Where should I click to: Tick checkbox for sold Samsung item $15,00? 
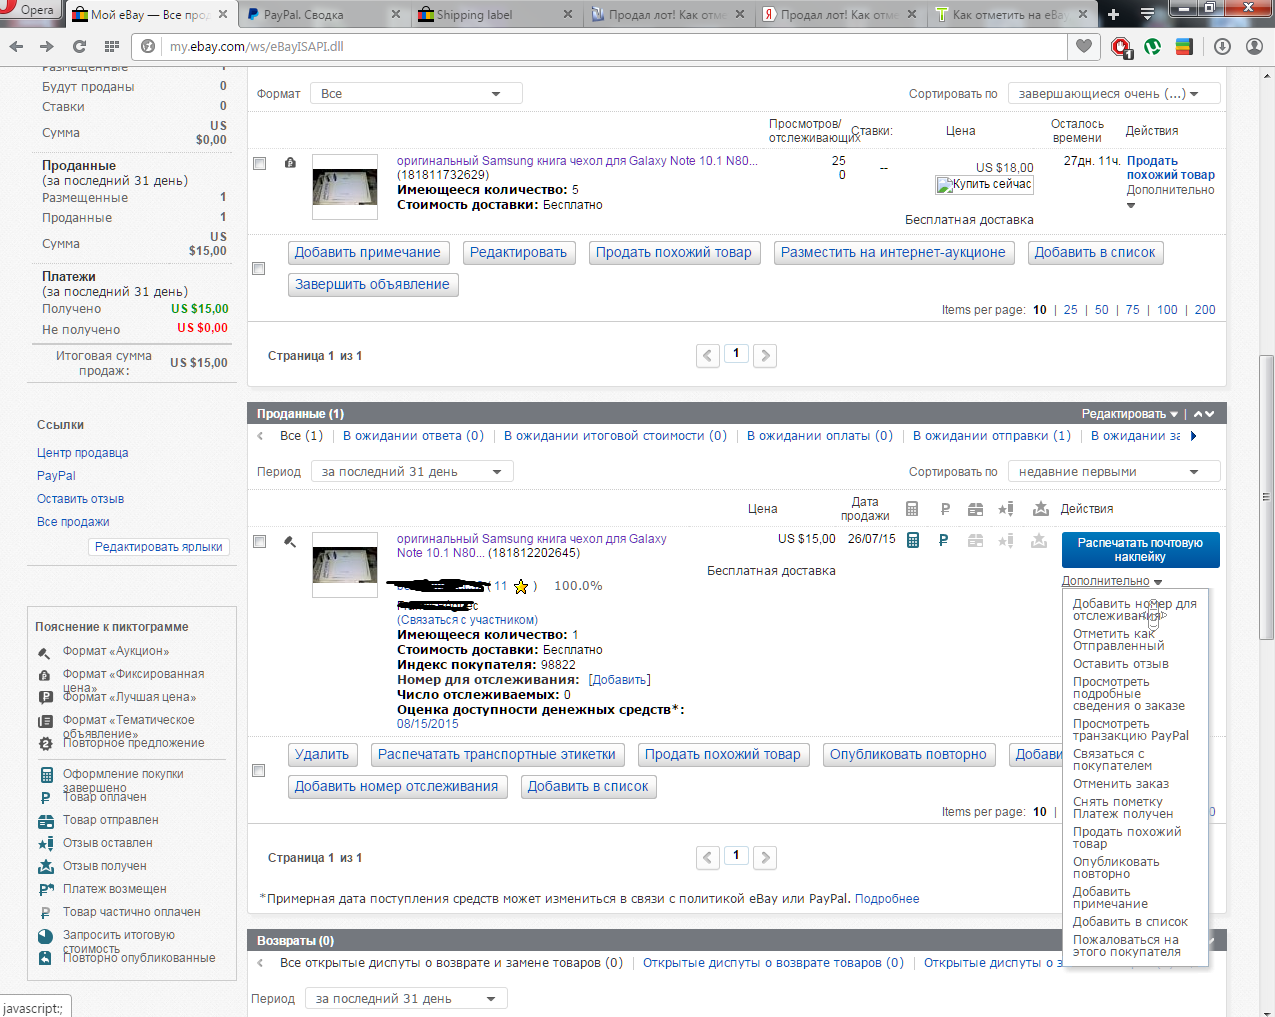point(260,541)
